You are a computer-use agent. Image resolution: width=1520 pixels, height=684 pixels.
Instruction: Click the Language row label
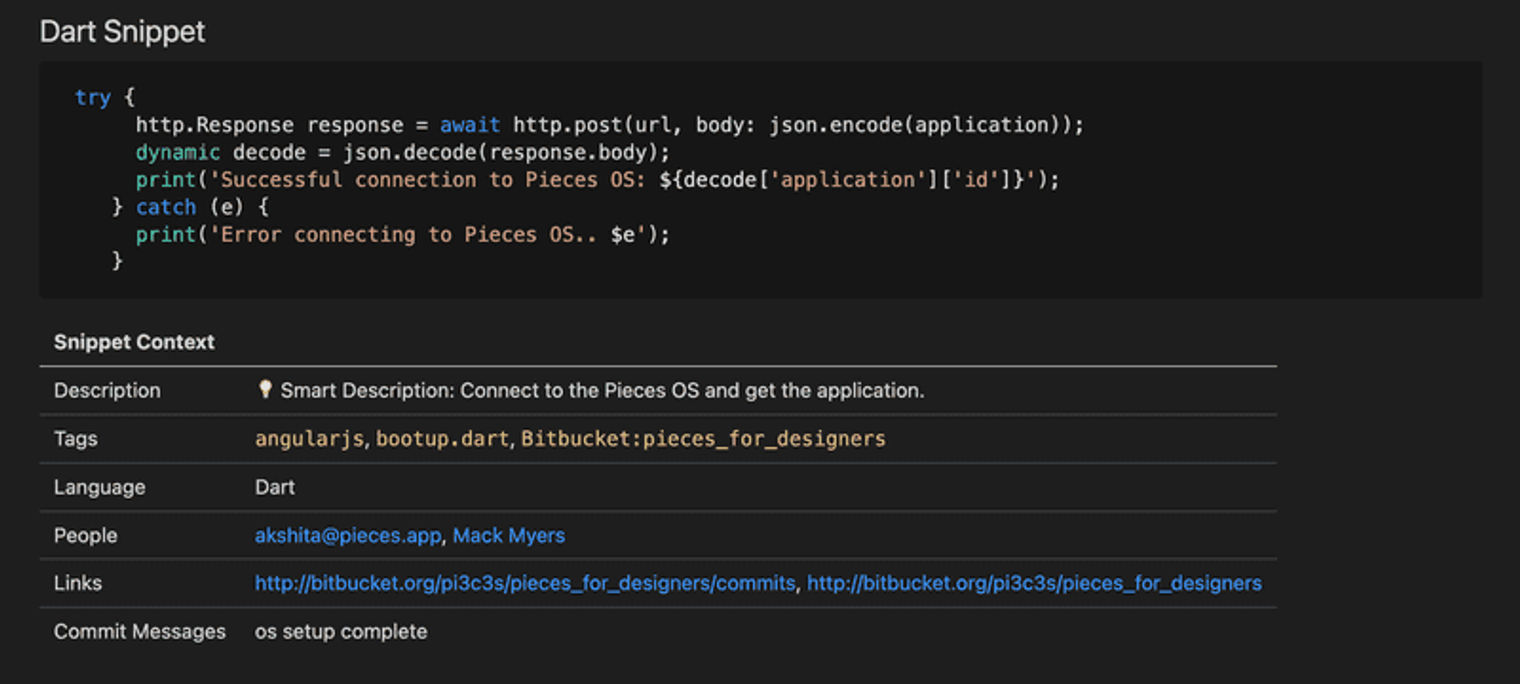click(x=99, y=488)
